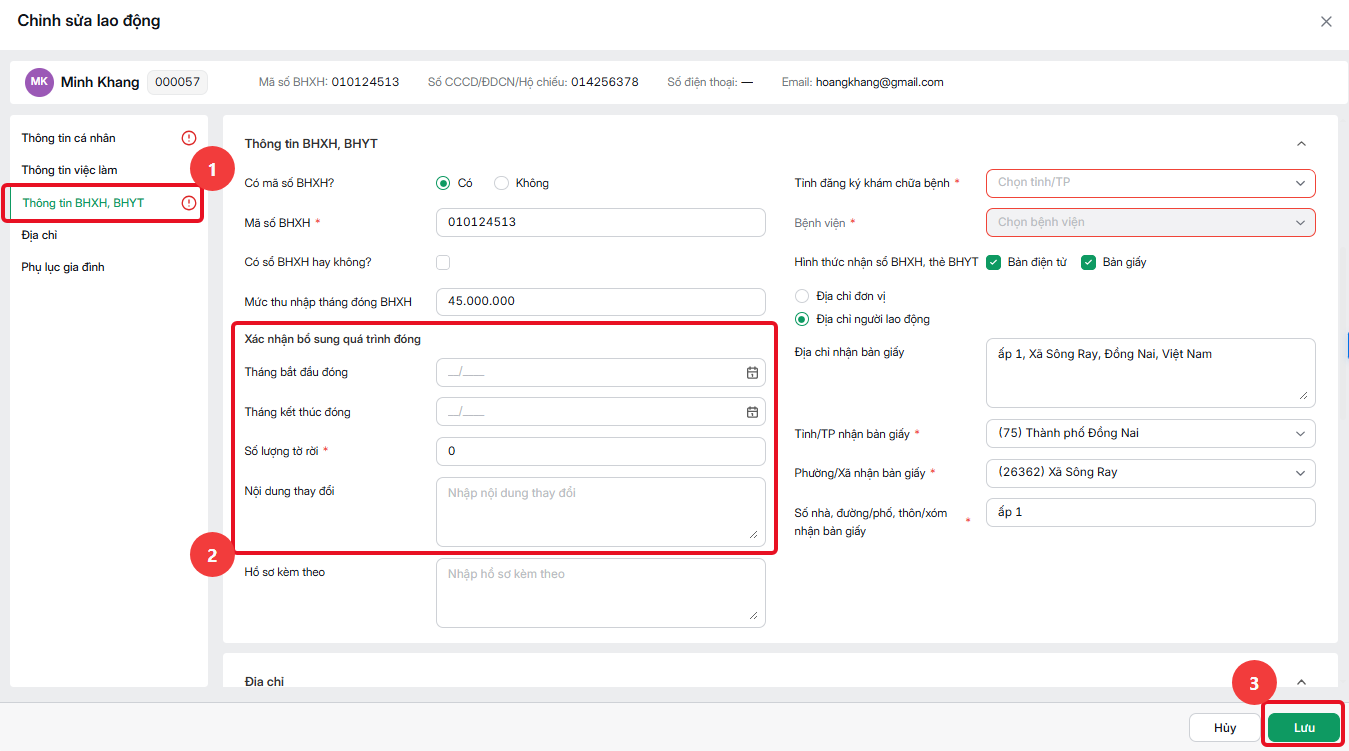Select the Không radio option

502,183
